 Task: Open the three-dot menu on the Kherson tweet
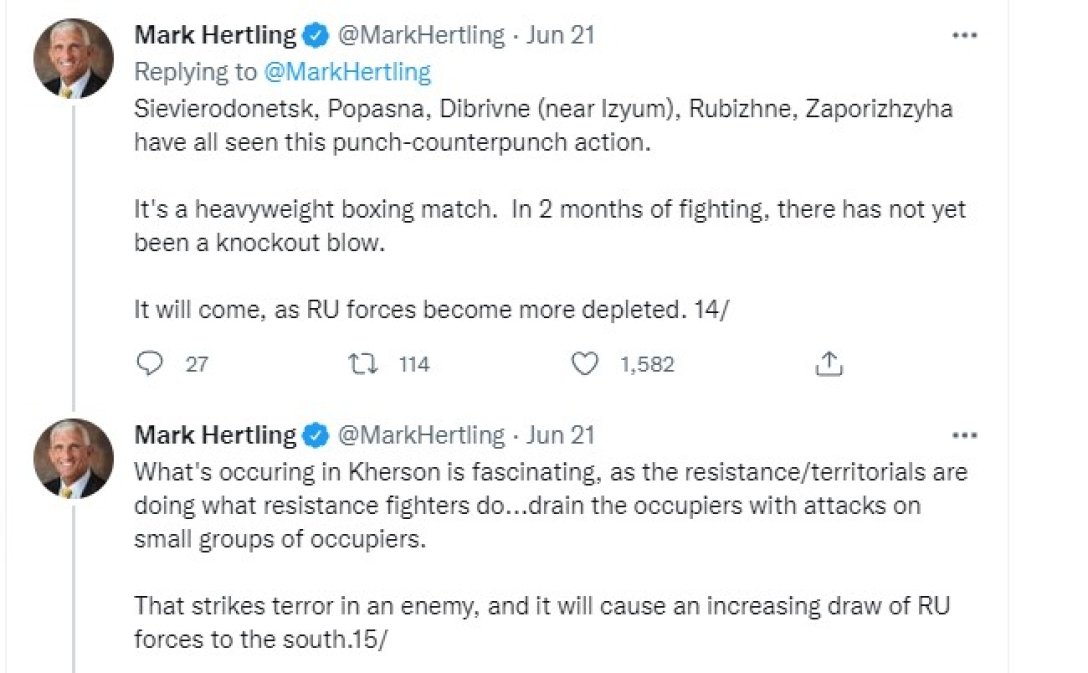click(963, 435)
